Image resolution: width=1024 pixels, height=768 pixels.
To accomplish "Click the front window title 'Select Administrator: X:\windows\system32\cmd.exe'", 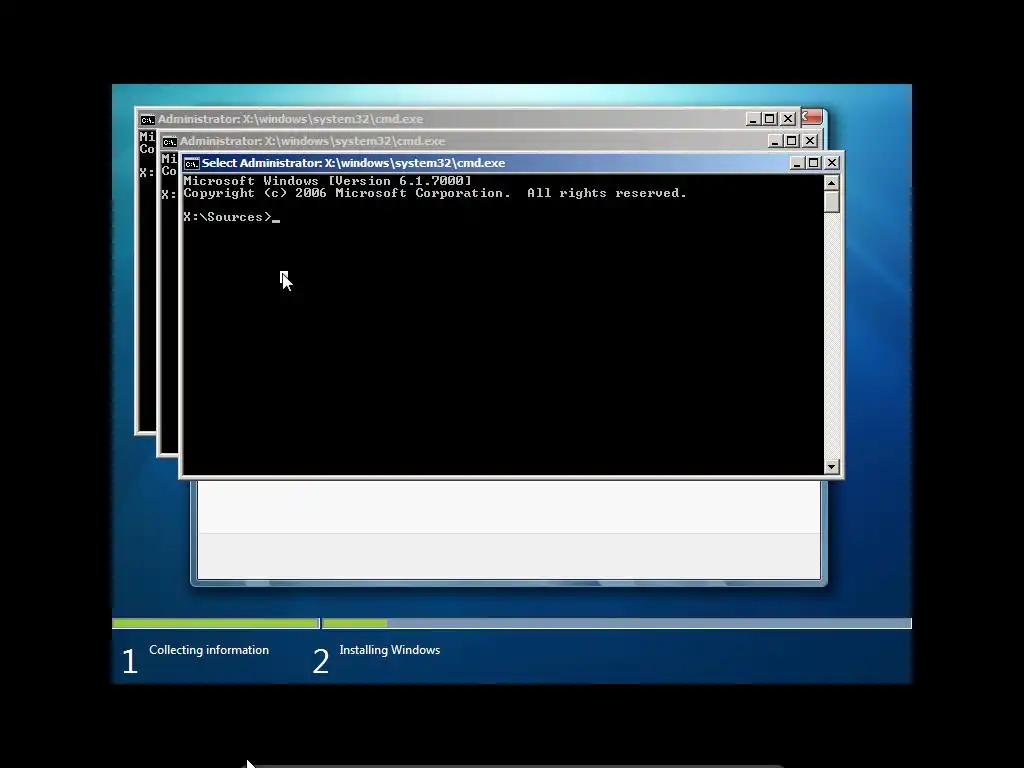I will click(353, 163).
